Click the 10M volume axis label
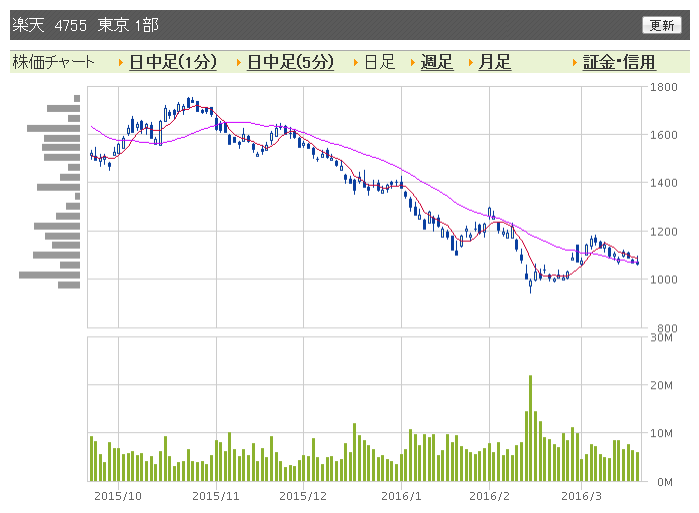This screenshot has width=699, height=513. pyautogui.click(x=661, y=433)
